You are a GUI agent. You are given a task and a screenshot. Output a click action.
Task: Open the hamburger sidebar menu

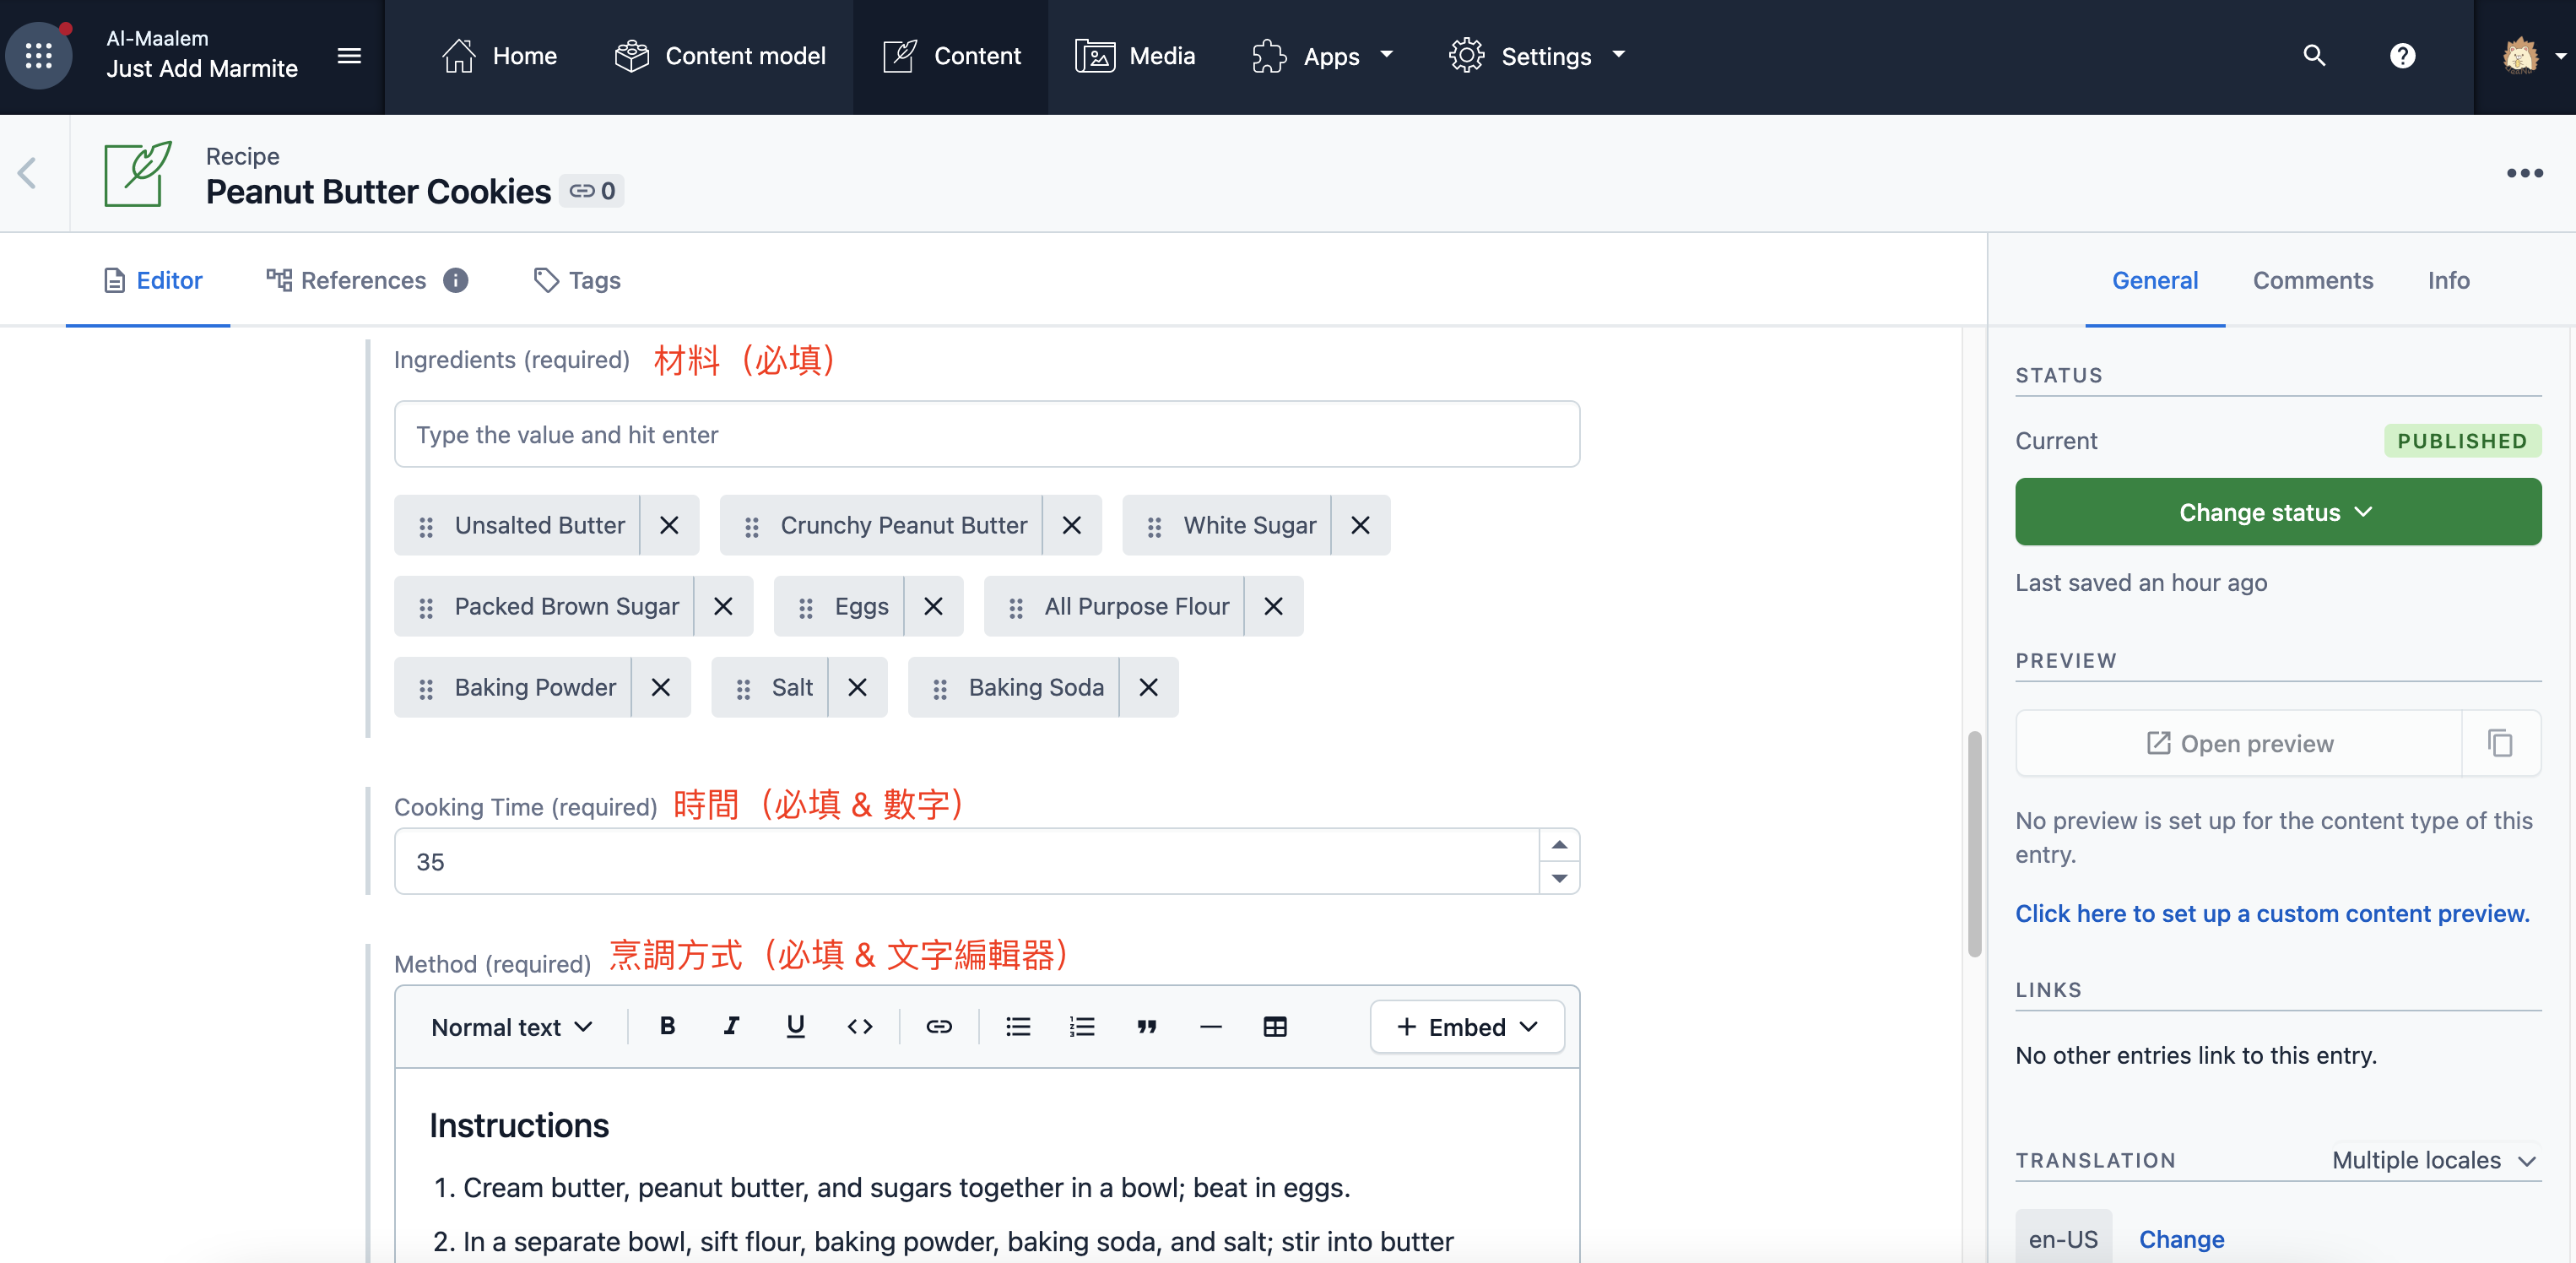pos(349,56)
